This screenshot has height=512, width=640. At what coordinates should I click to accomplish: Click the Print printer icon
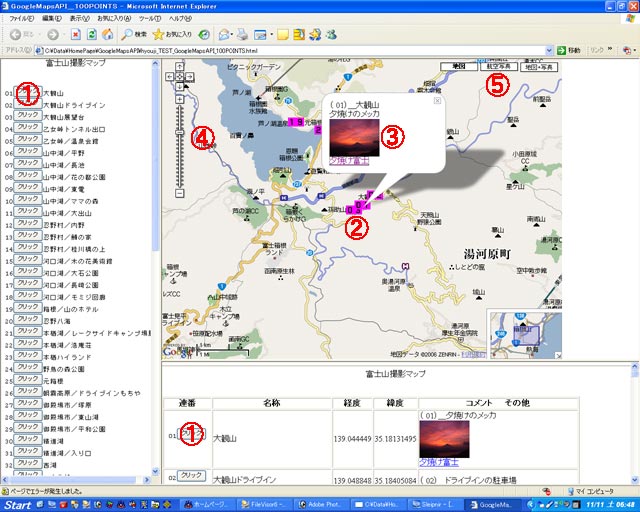(242, 35)
